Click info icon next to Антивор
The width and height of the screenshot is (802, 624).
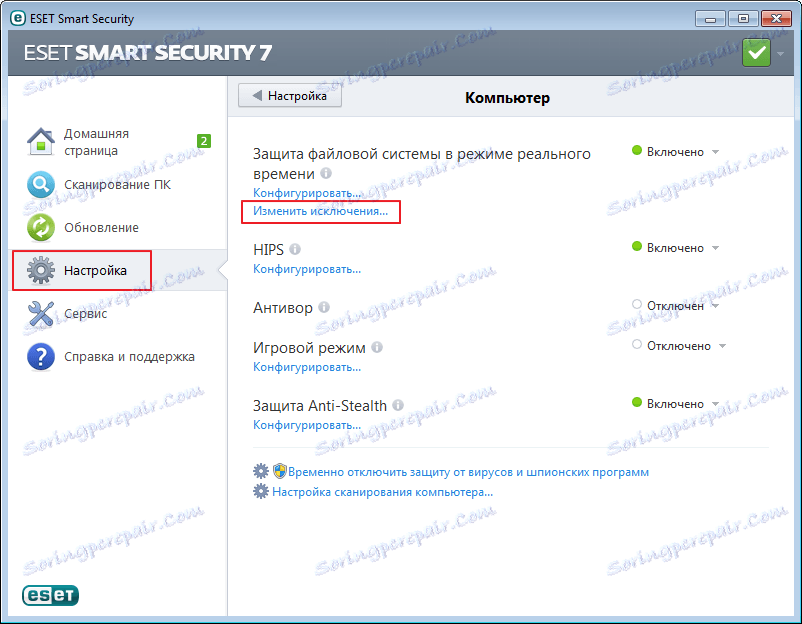pyautogui.click(x=324, y=307)
